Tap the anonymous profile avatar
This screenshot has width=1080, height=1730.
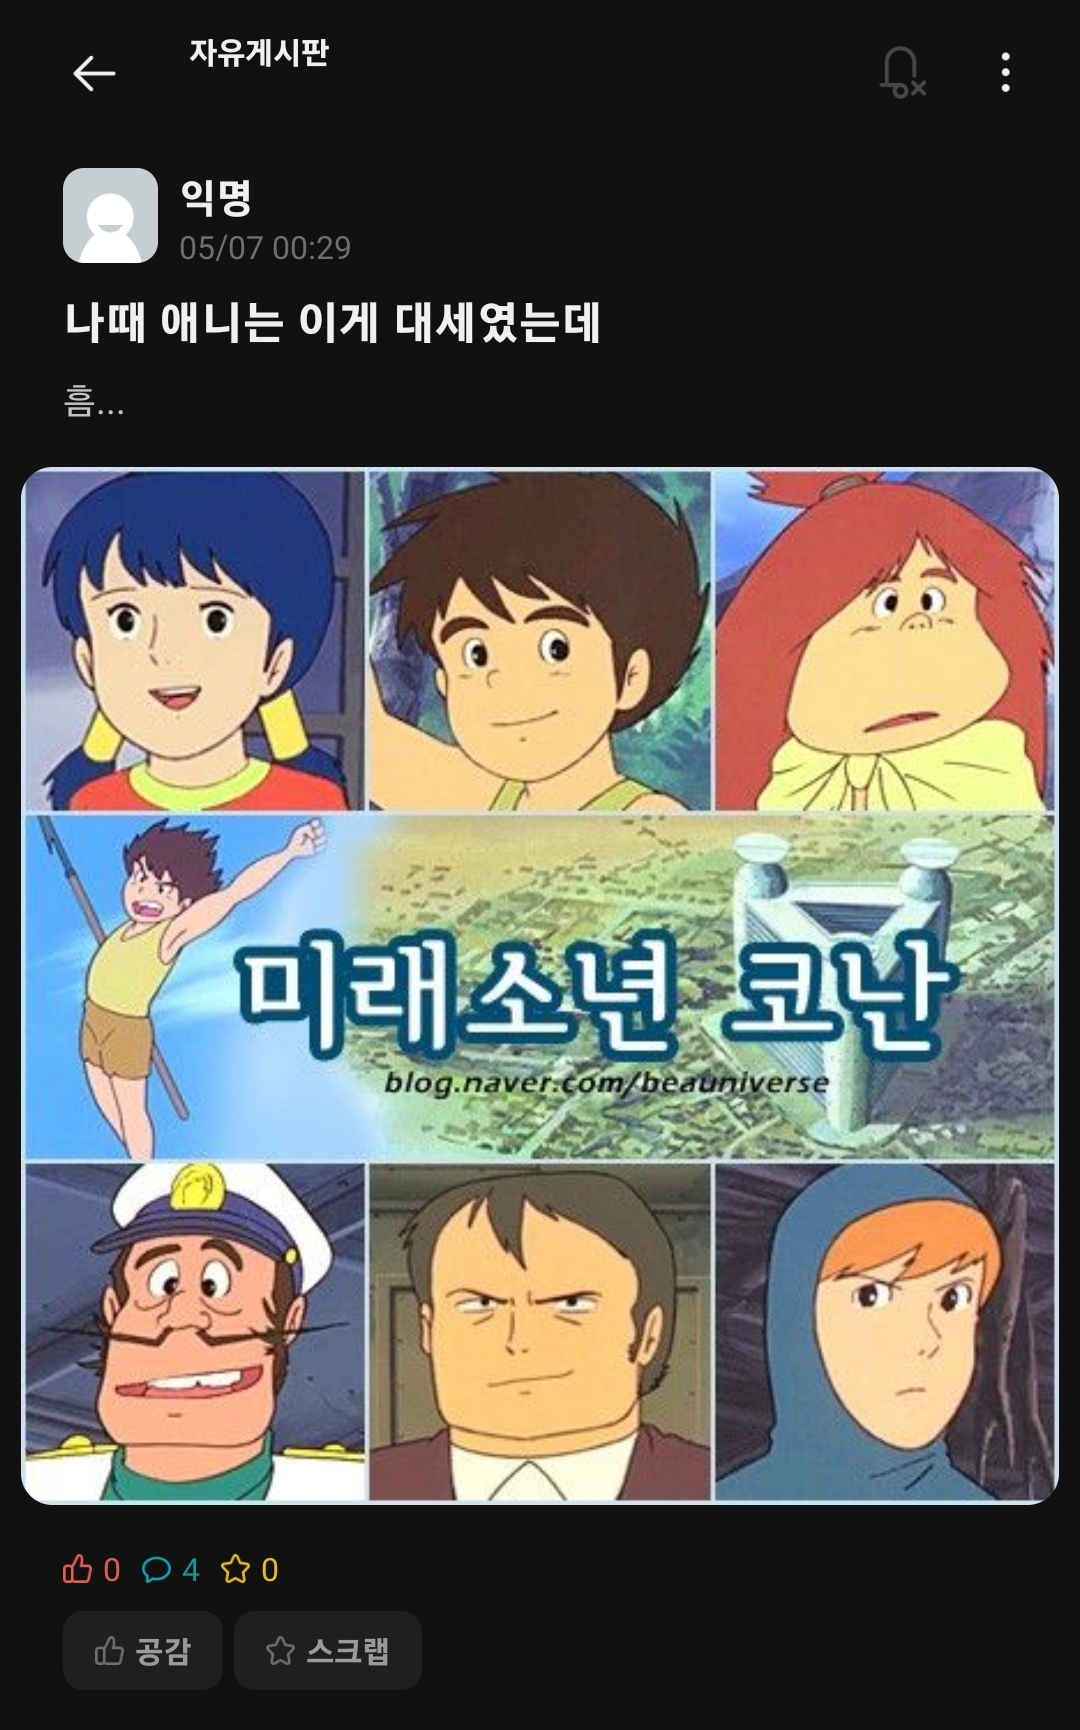(x=110, y=215)
